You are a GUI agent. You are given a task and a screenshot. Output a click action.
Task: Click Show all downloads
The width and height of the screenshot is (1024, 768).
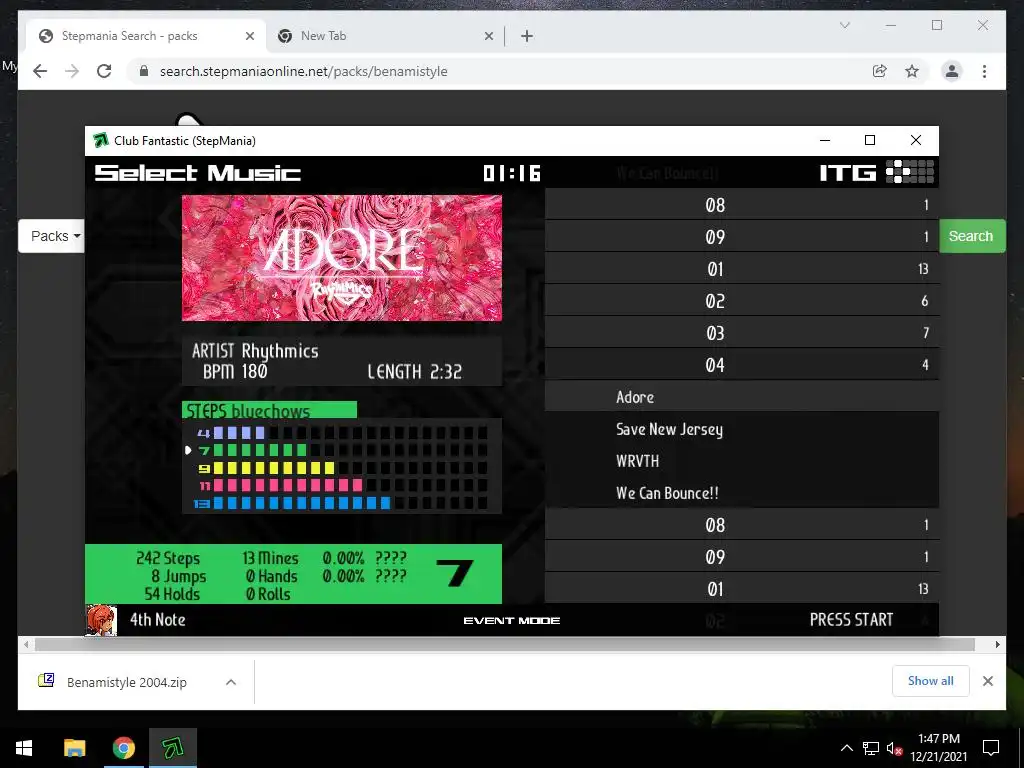coord(931,681)
